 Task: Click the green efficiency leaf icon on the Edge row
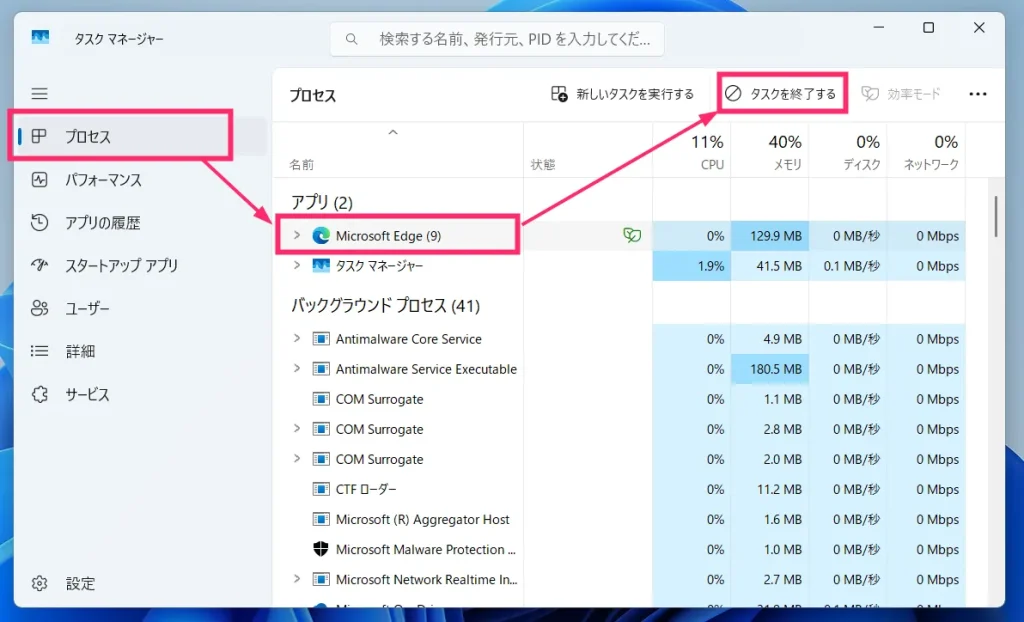pos(632,235)
